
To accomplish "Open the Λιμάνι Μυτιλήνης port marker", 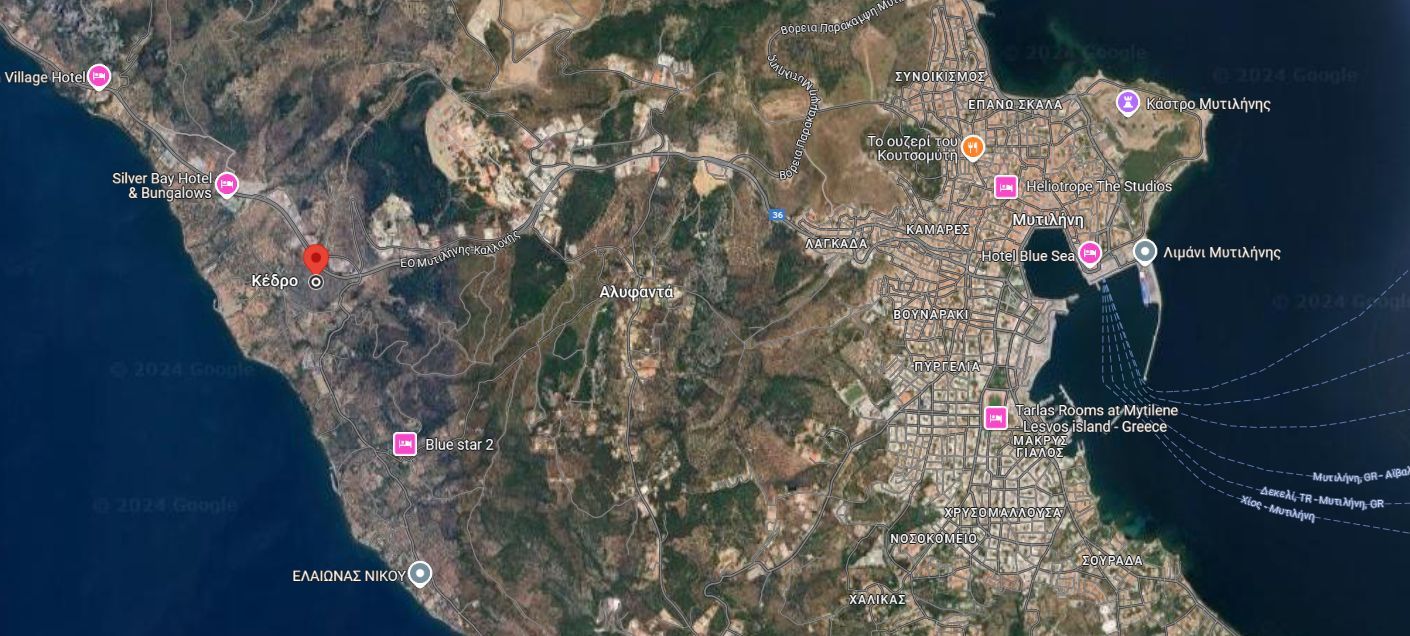I will pos(1146,252).
